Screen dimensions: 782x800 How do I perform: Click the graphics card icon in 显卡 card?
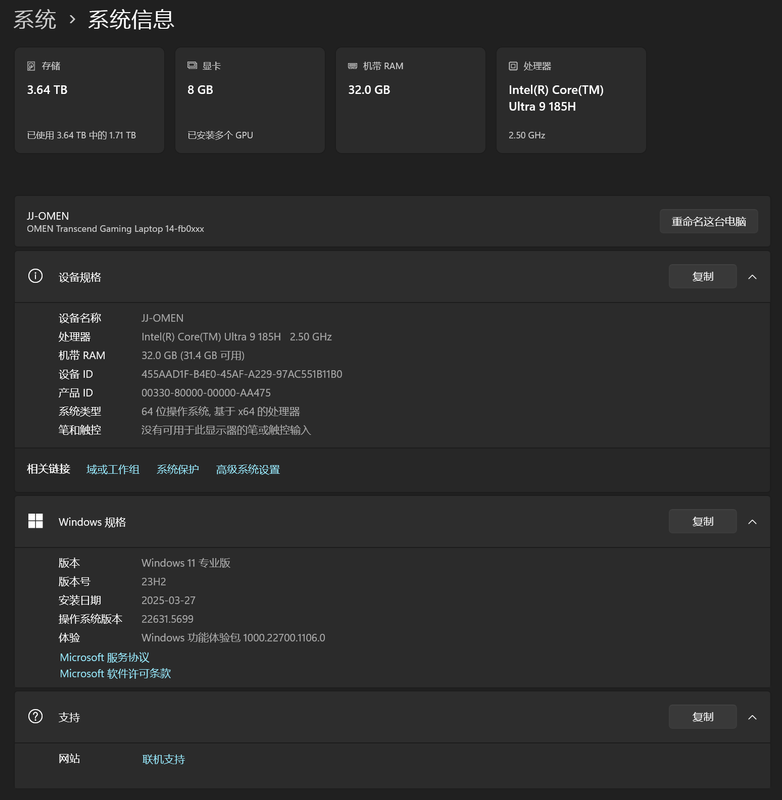pos(192,66)
